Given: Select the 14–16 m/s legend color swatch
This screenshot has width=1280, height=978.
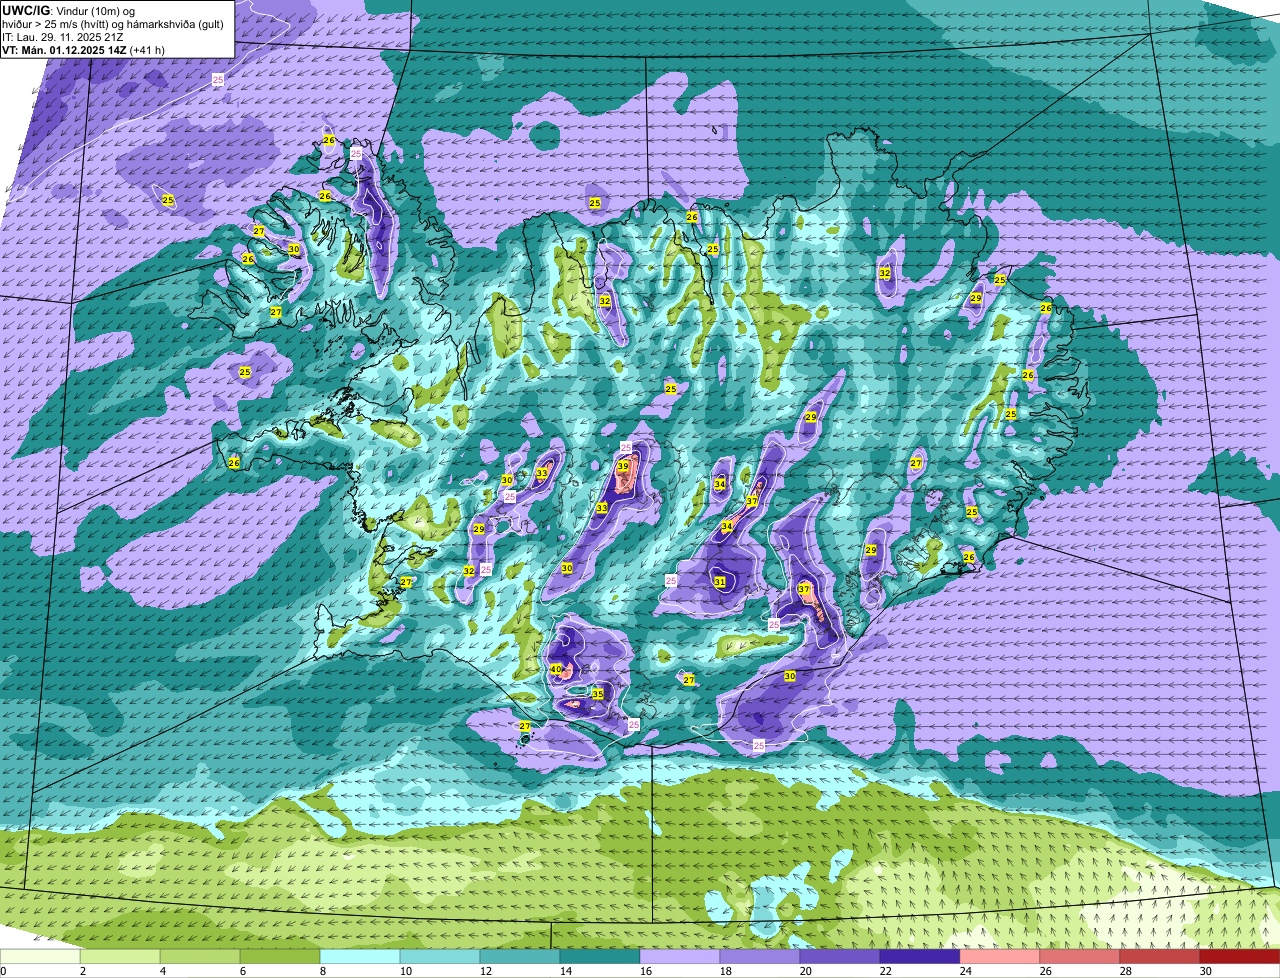Looking at the screenshot, I should [600, 957].
